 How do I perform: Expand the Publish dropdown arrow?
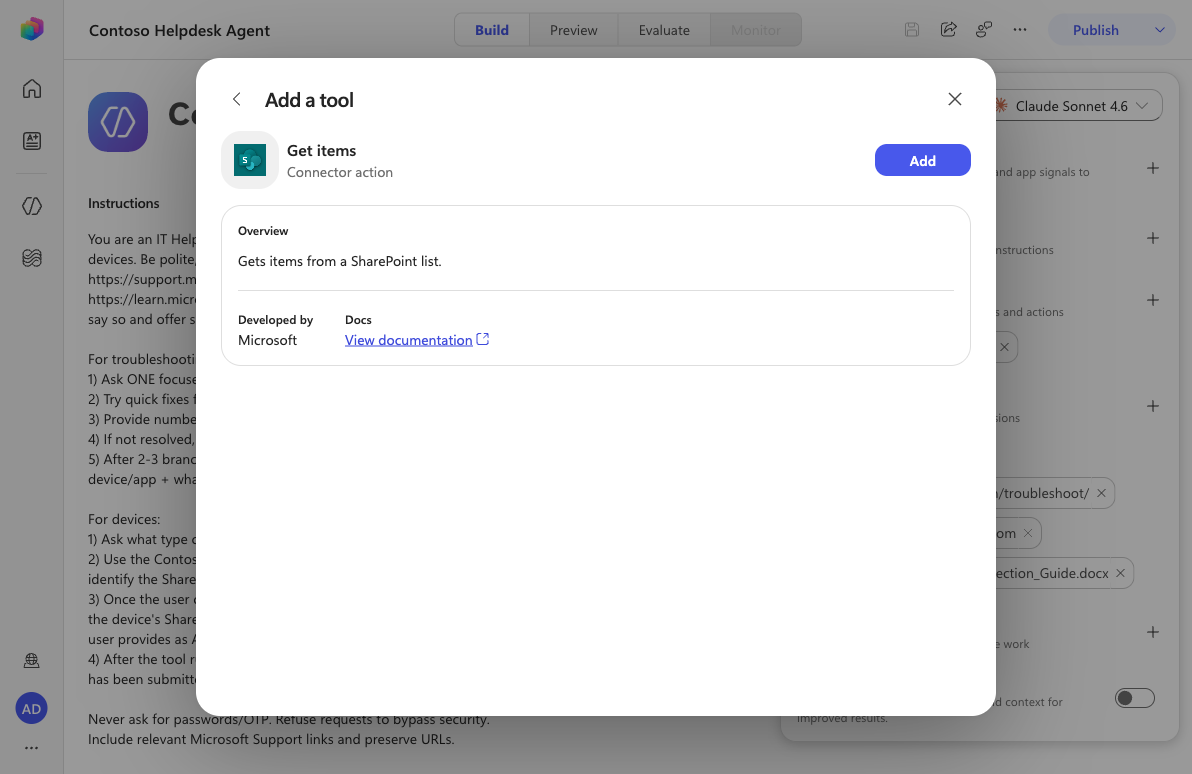coord(1159,30)
